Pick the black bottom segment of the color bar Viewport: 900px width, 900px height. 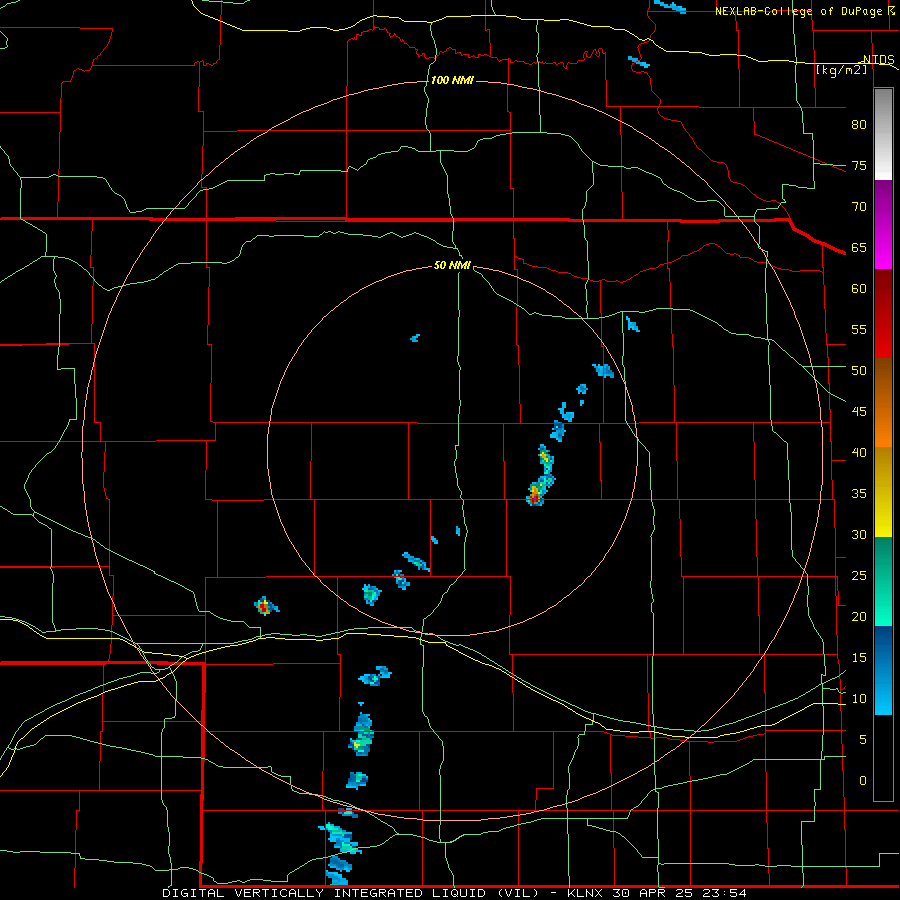click(x=883, y=758)
